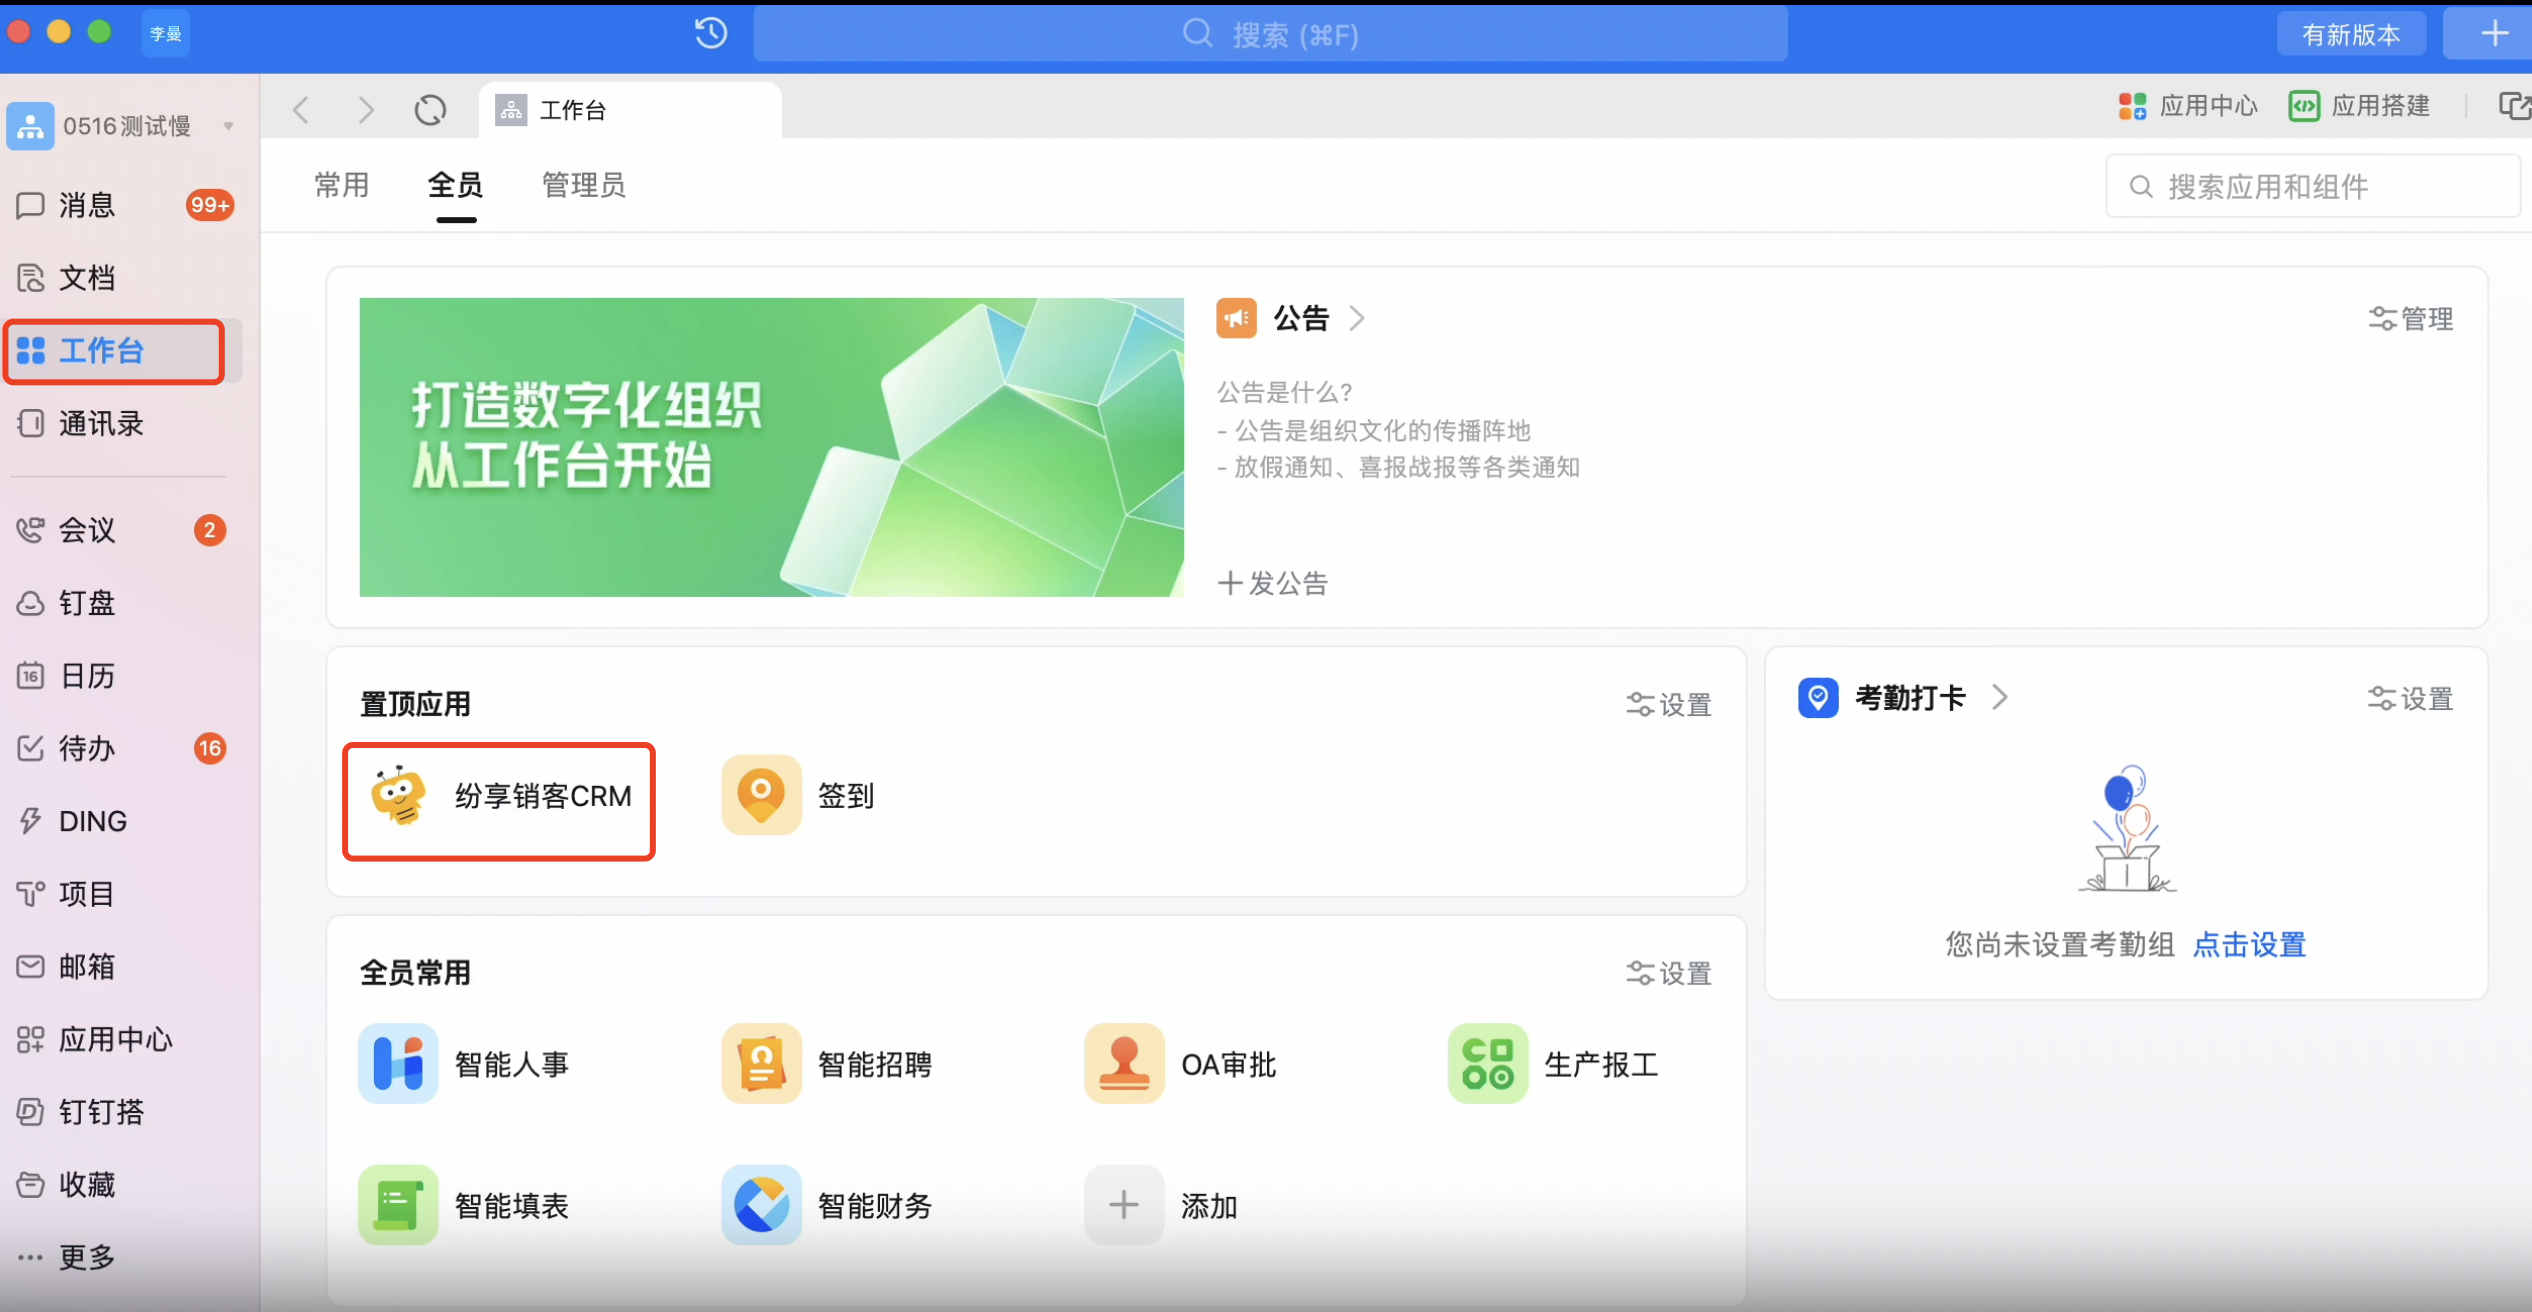Screen dimensions: 2532x1312
Task: Click 考勤打卡 card title
Action: point(1910,697)
